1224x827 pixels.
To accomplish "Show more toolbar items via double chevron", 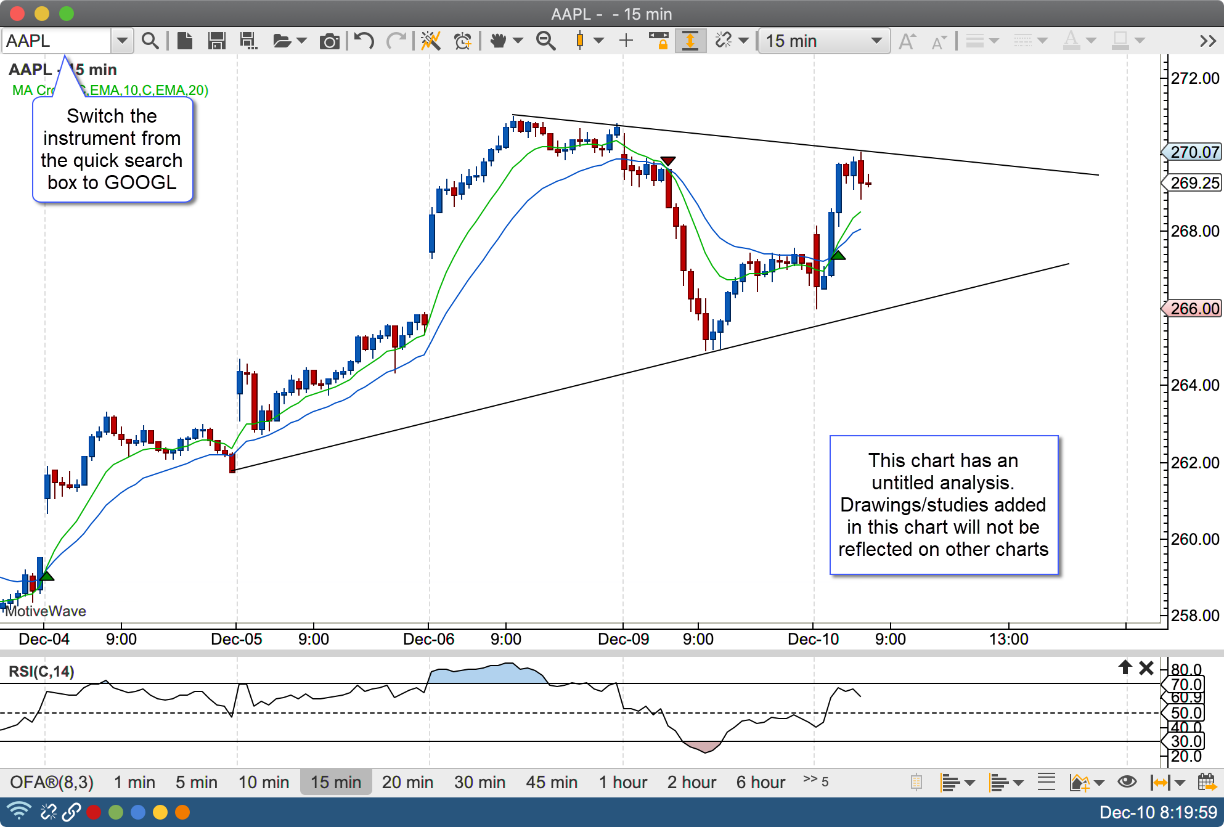I will (x=1207, y=41).
